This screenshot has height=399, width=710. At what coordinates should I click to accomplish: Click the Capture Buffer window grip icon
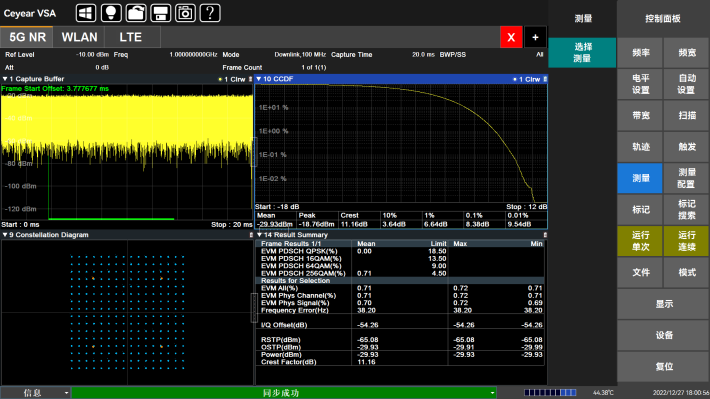tap(250, 79)
